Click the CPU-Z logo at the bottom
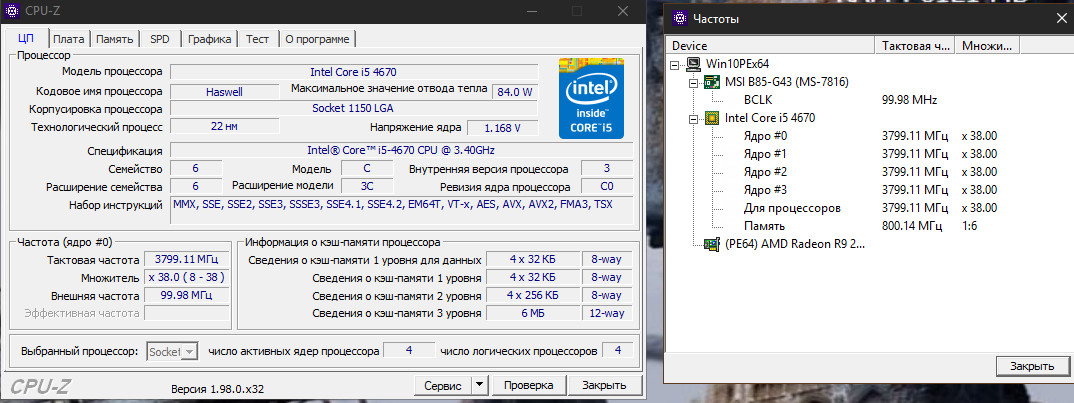This screenshot has width=1074, height=403. coord(40,386)
